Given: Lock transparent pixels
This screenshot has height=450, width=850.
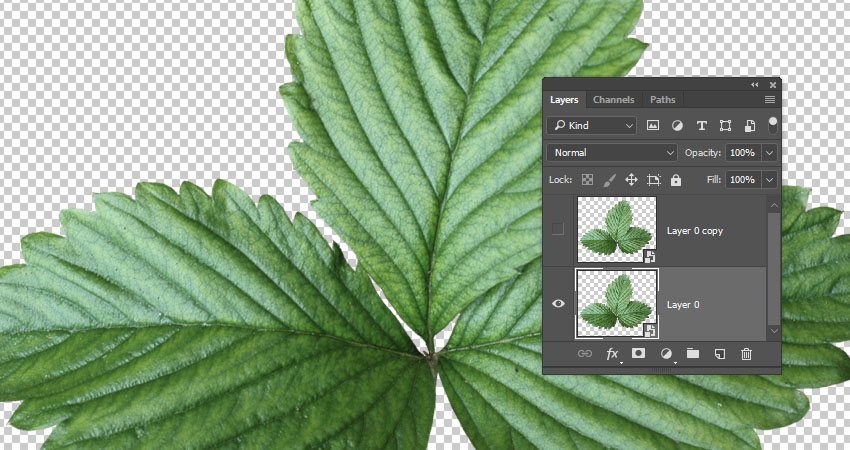Looking at the screenshot, I should (x=587, y=180).
